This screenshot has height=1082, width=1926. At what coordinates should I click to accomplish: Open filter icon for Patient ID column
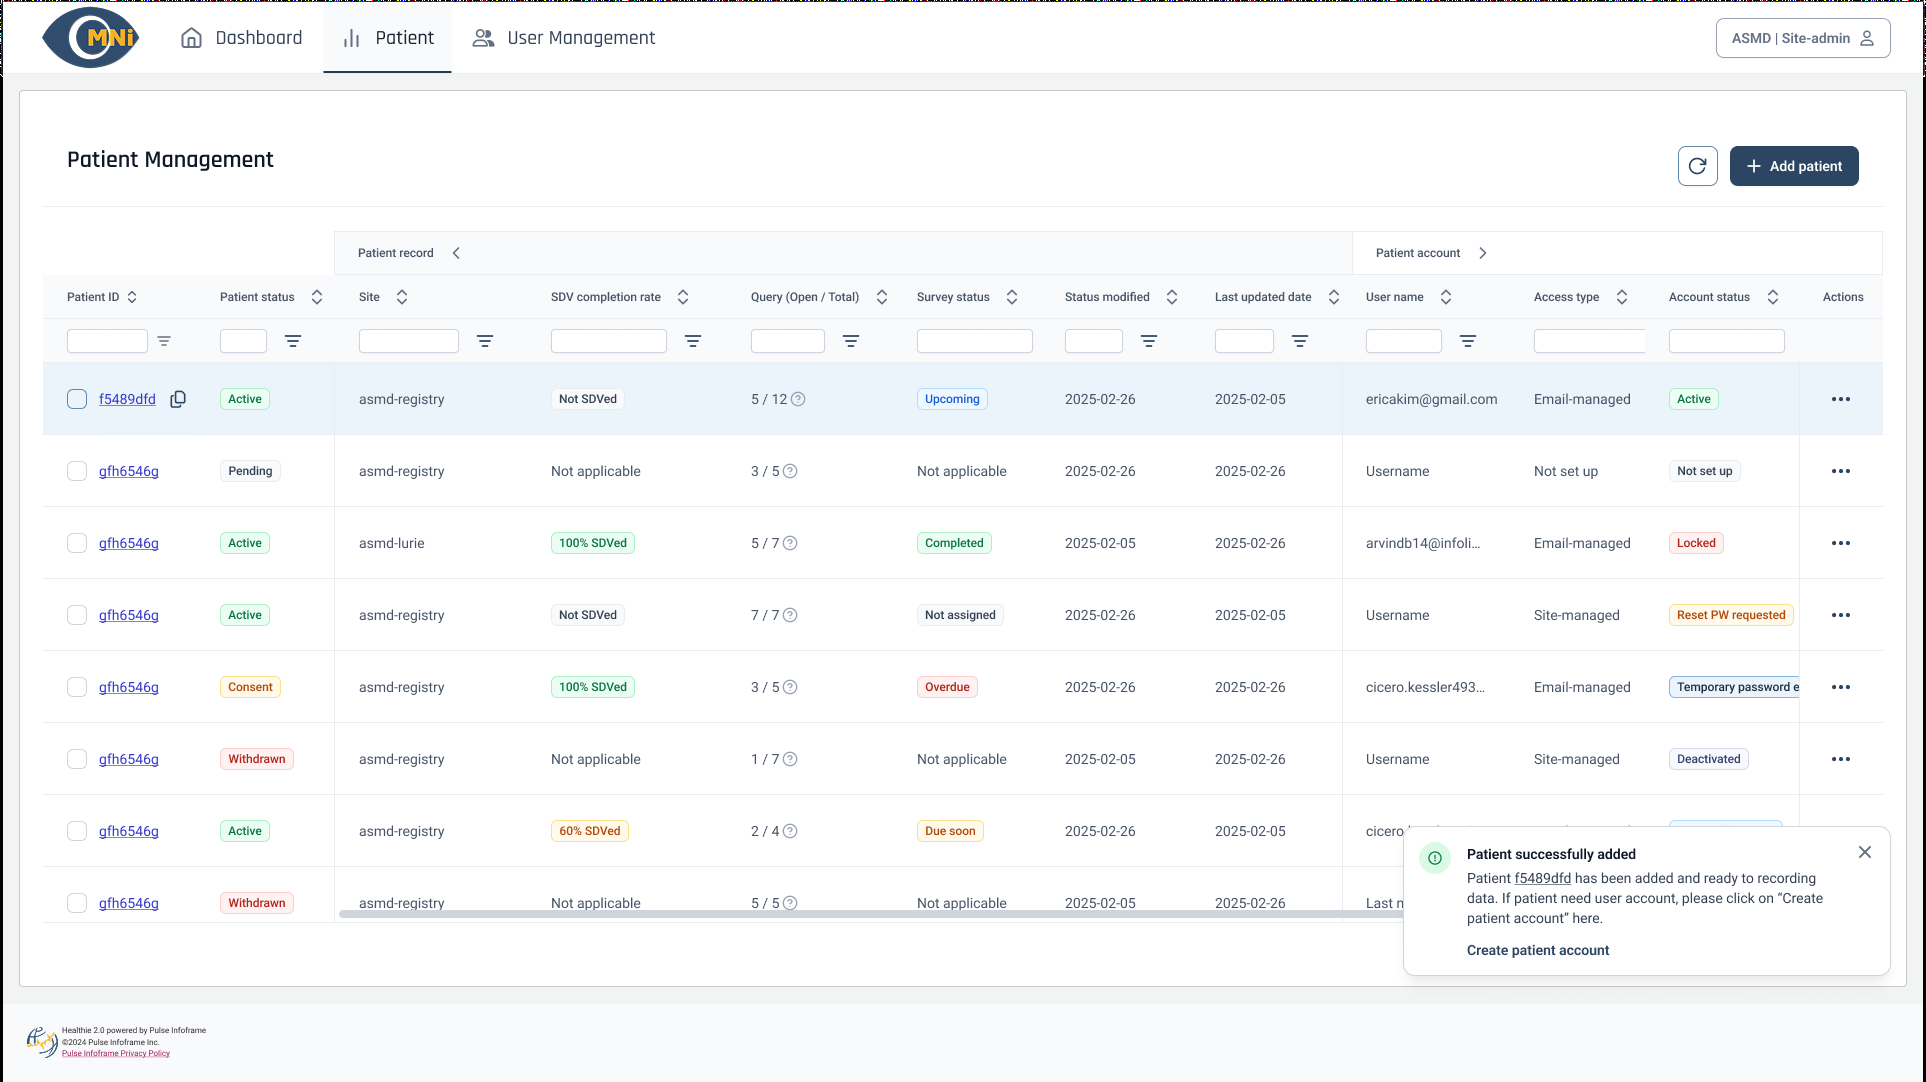pos(164,341)
